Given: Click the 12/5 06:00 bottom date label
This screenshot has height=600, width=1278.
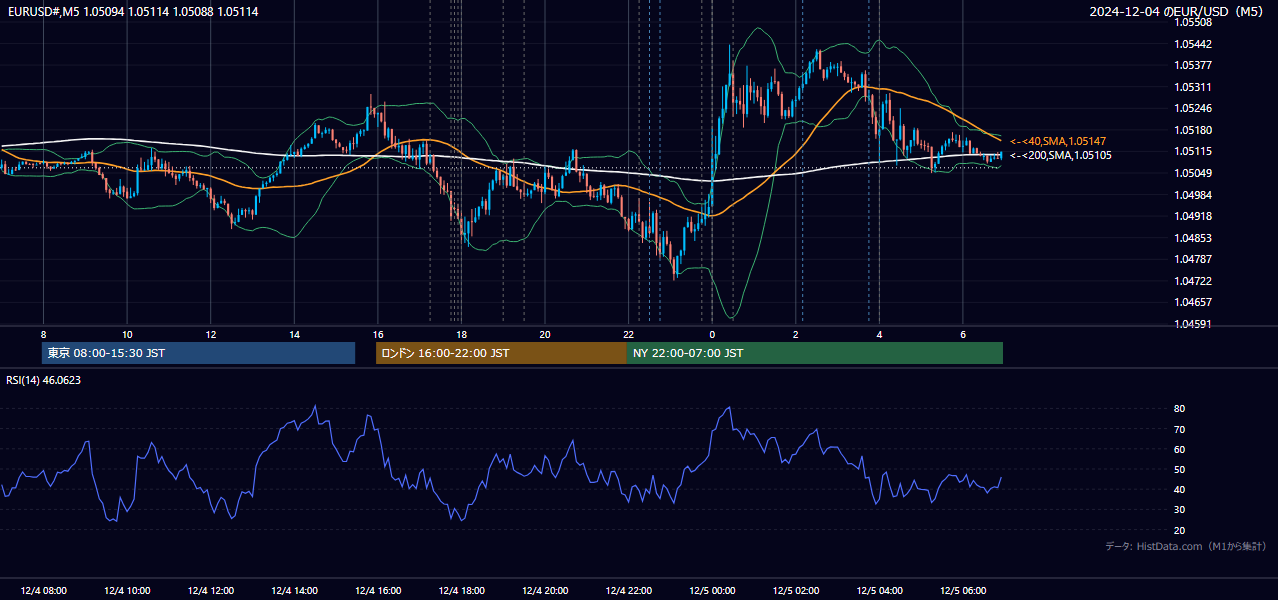Looking at the screenshot, I should click(x=963, y=591).
